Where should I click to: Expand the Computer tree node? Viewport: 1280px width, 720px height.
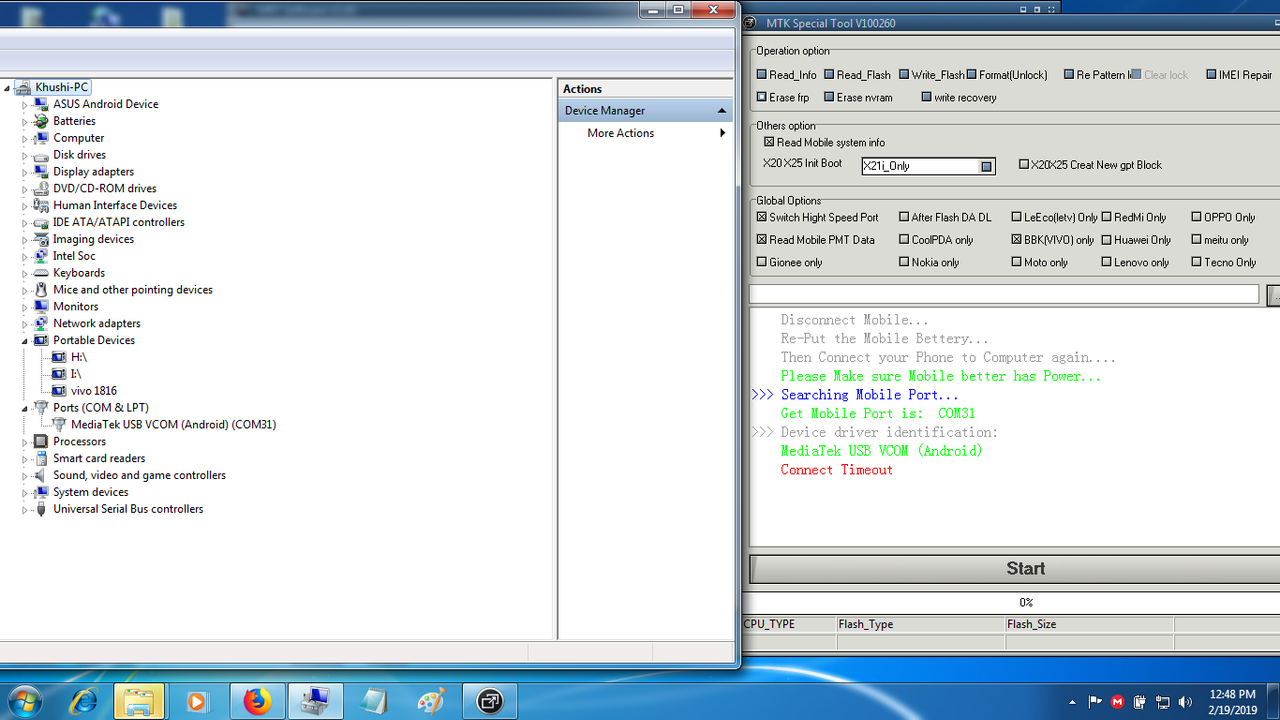click(25, 138)
